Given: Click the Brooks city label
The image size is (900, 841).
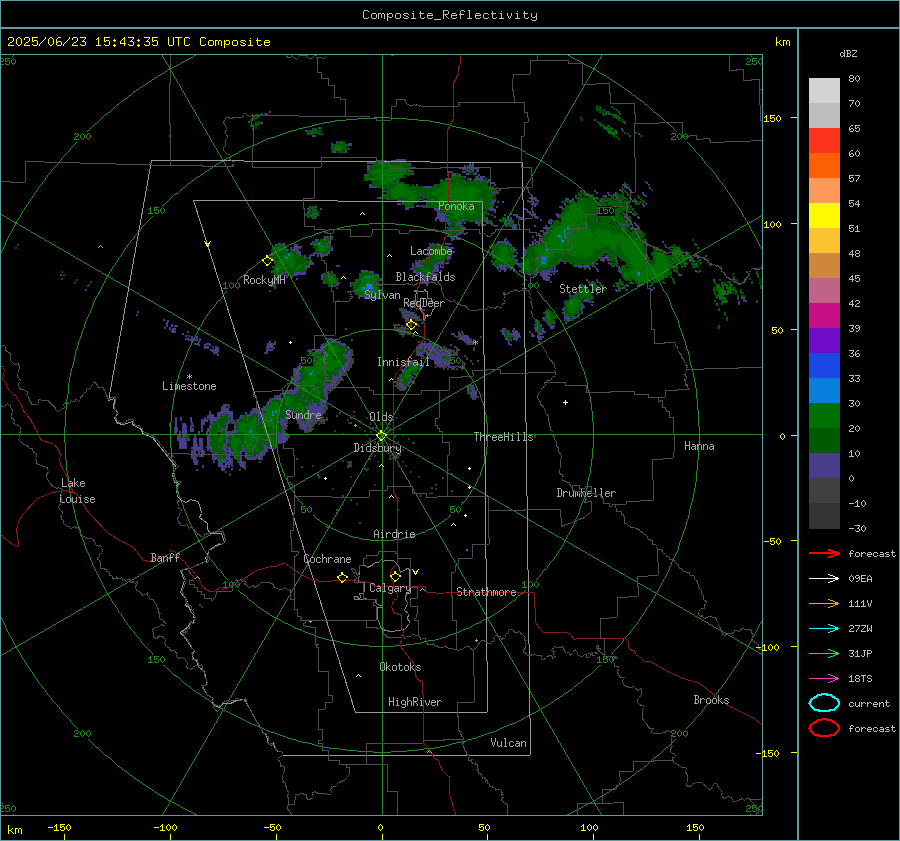Looking at the screenshot, I should [711, 700].
